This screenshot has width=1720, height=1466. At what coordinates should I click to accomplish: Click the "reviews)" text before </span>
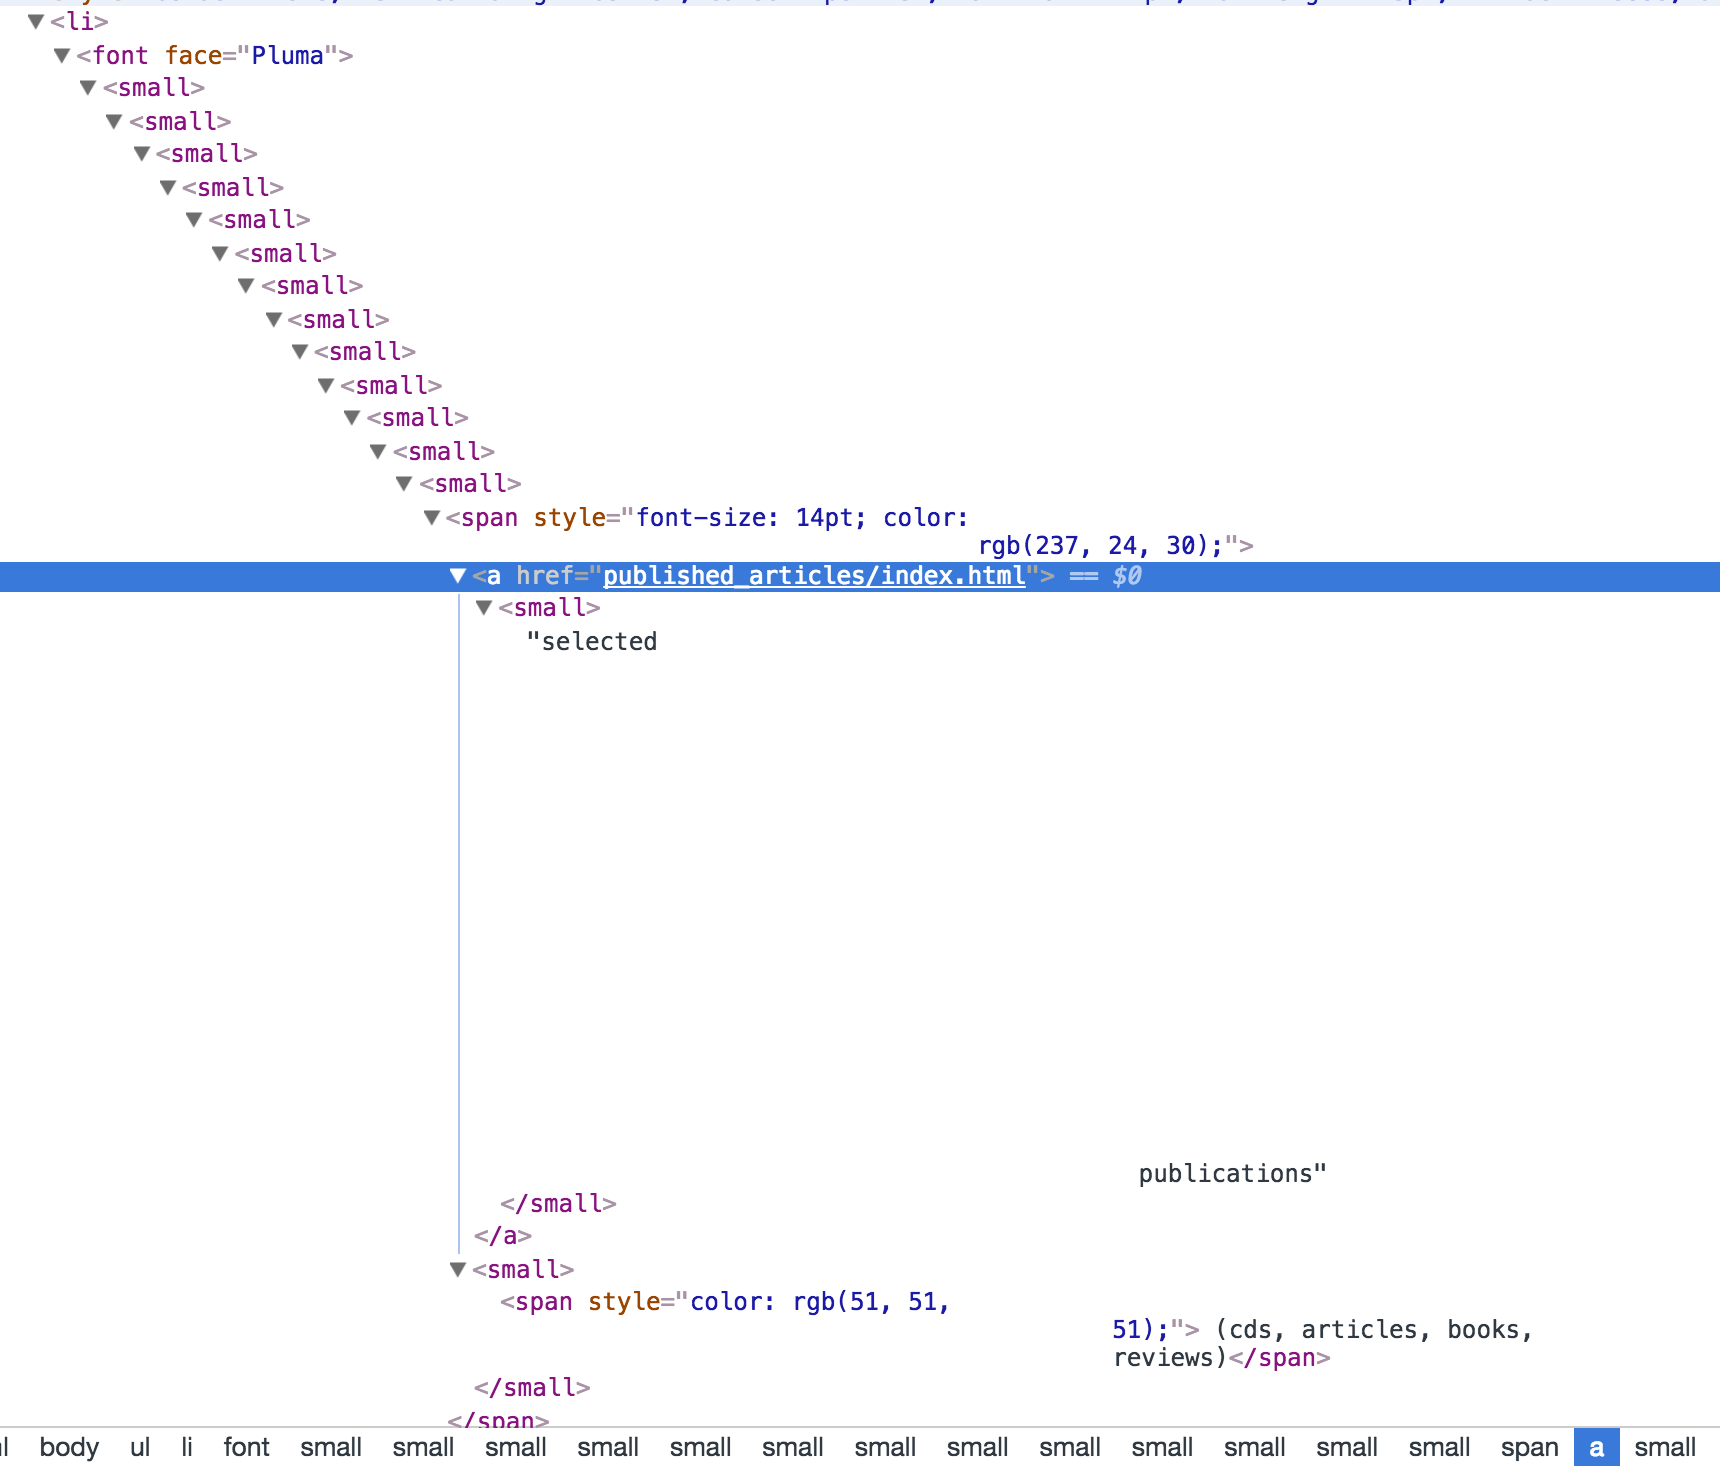pyautogui.click(x=1170, y=1358)
